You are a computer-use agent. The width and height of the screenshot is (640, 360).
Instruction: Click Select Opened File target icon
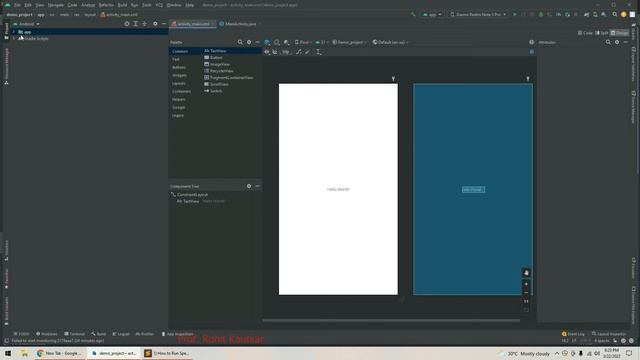127,24
